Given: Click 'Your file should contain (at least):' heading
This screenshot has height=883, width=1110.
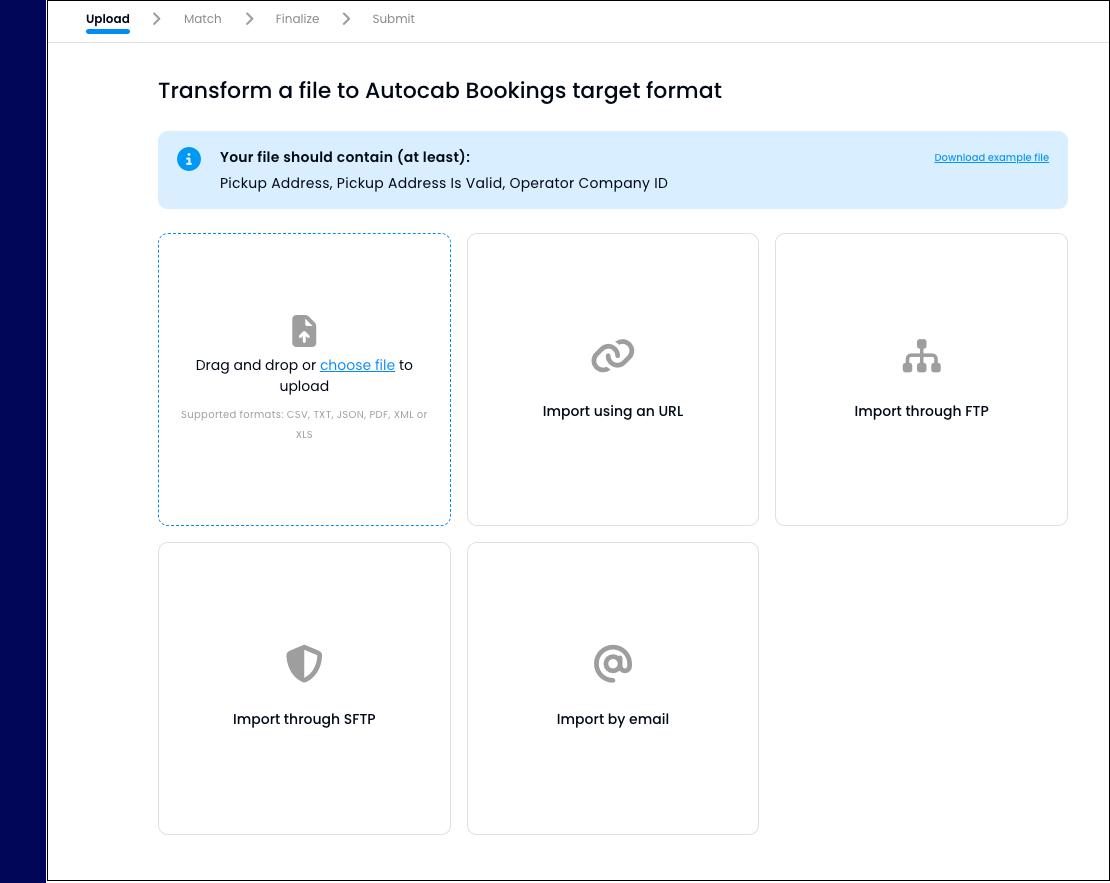Looking at the screenshot, I should (x=345, y=157).
